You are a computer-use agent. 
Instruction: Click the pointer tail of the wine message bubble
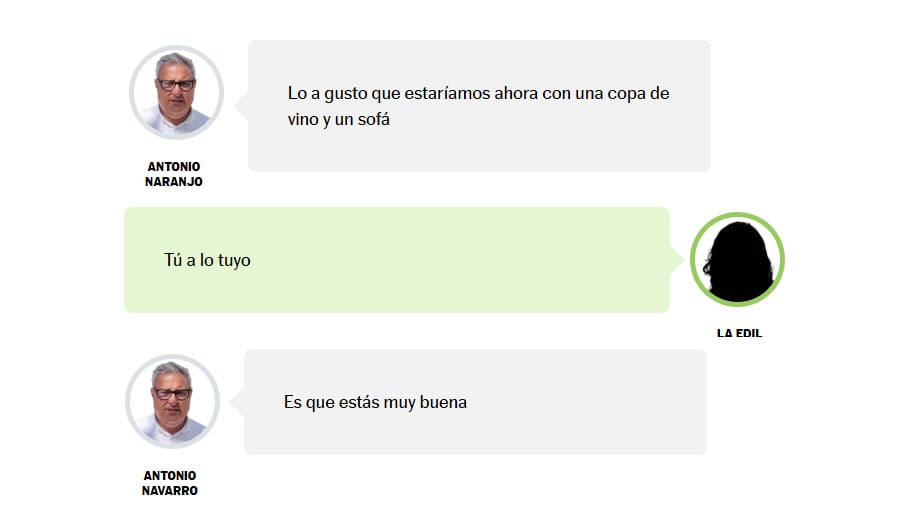point(242,106)
